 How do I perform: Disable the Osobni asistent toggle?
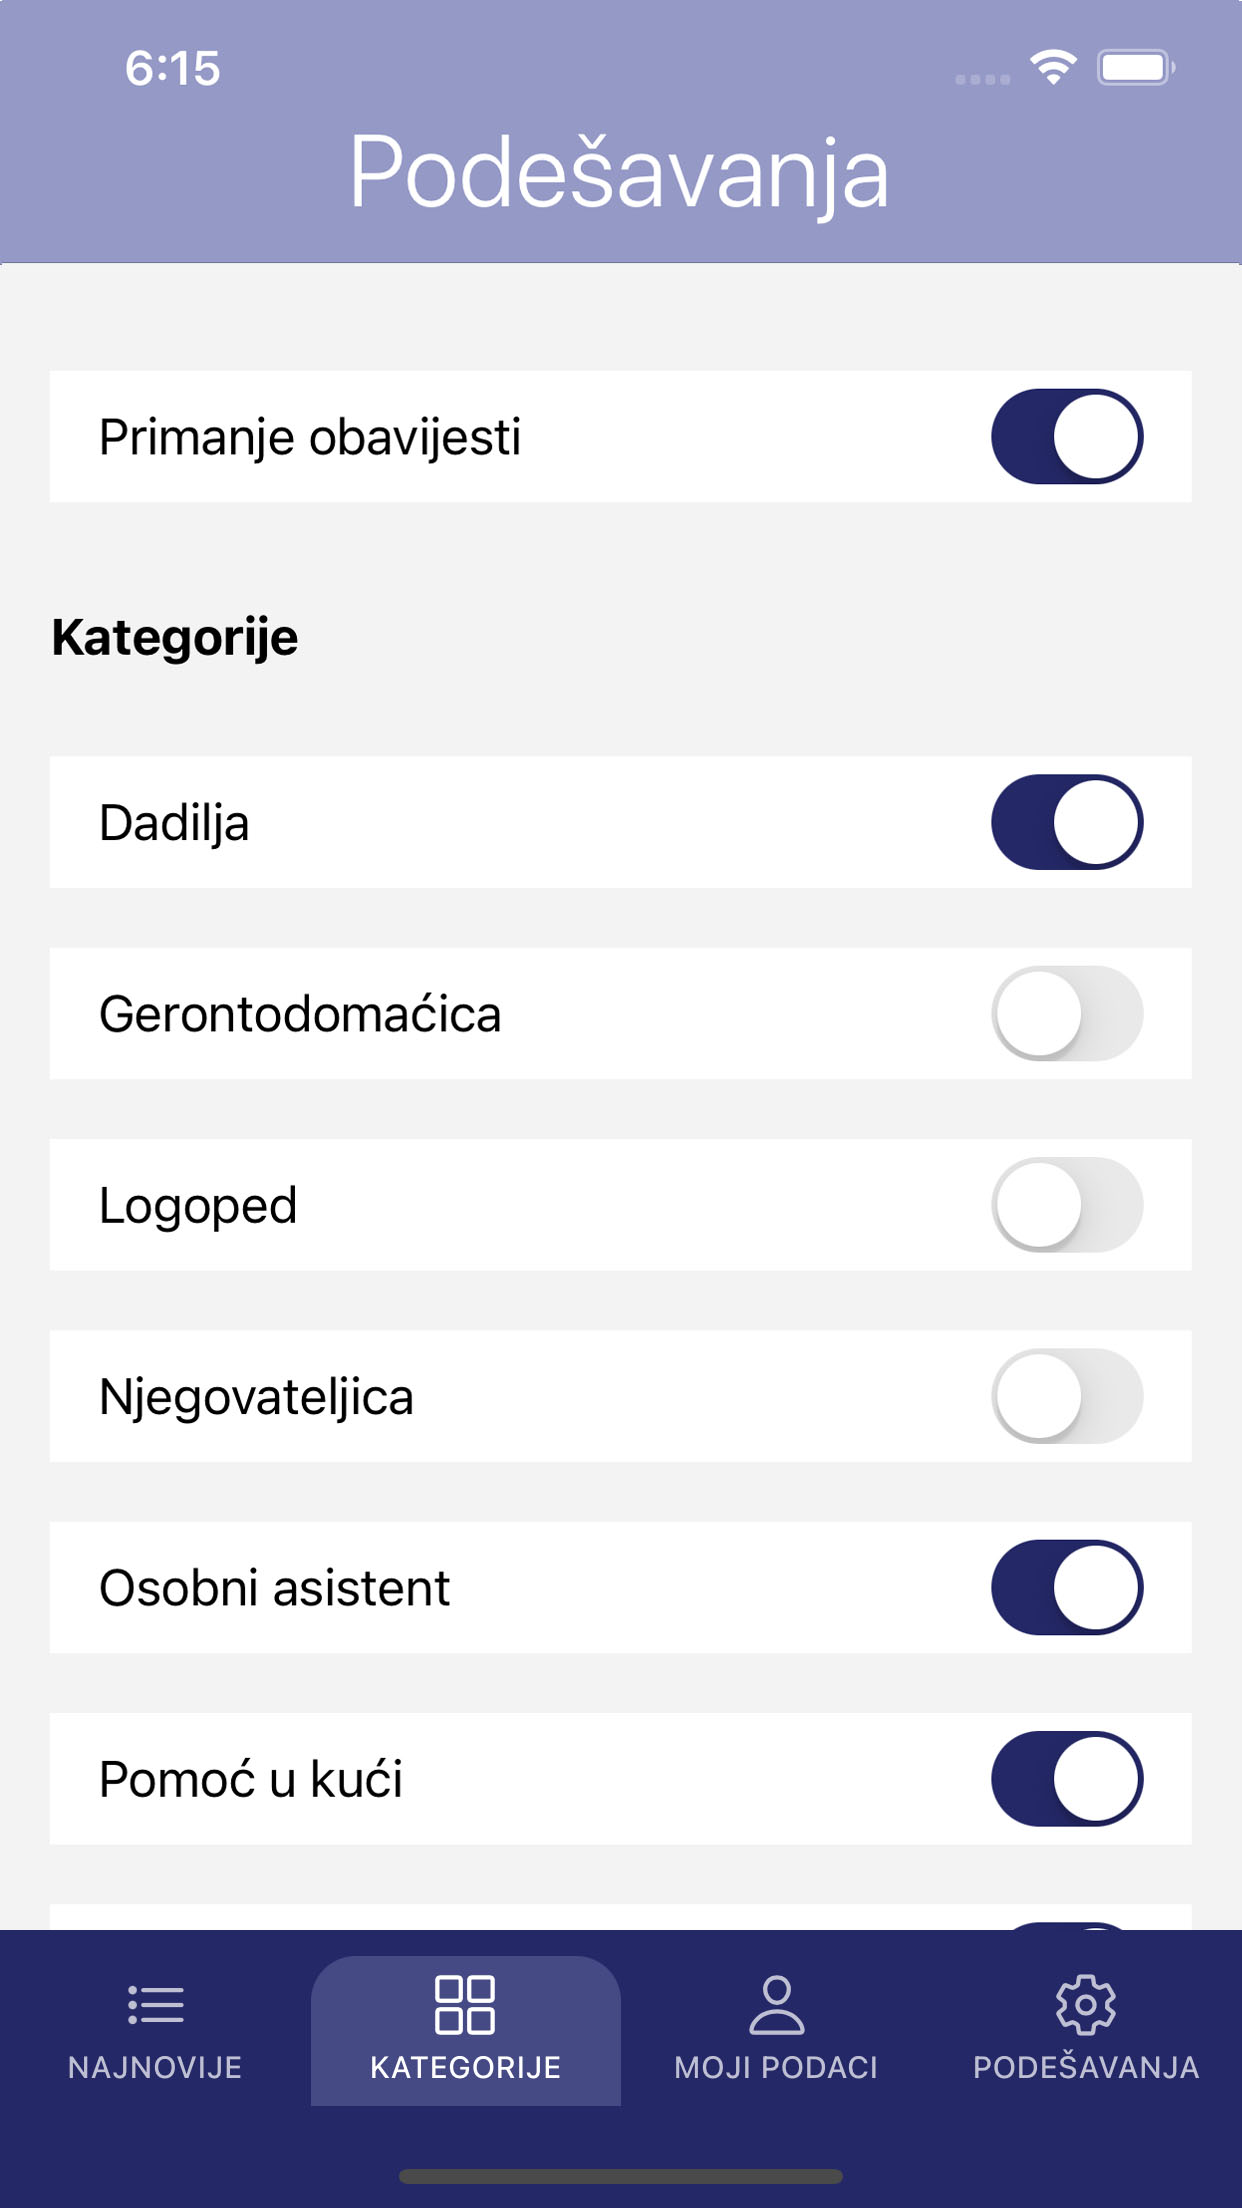(x=1067, y=1588)
